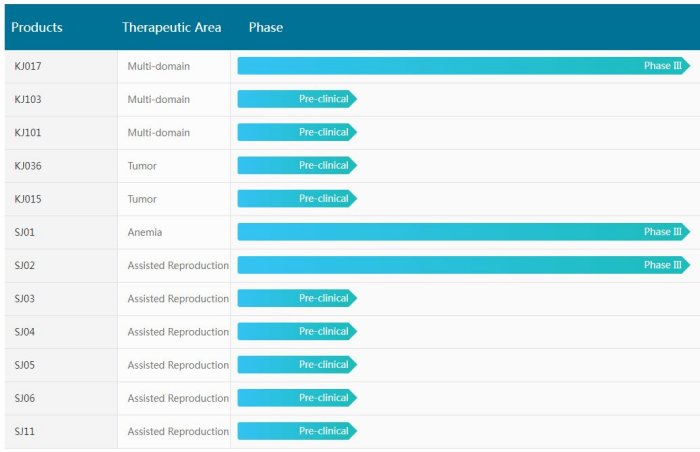Click the Tumor cell in the KJ036 row
Viewport: 700px width, 452px height.
[142, 166]
